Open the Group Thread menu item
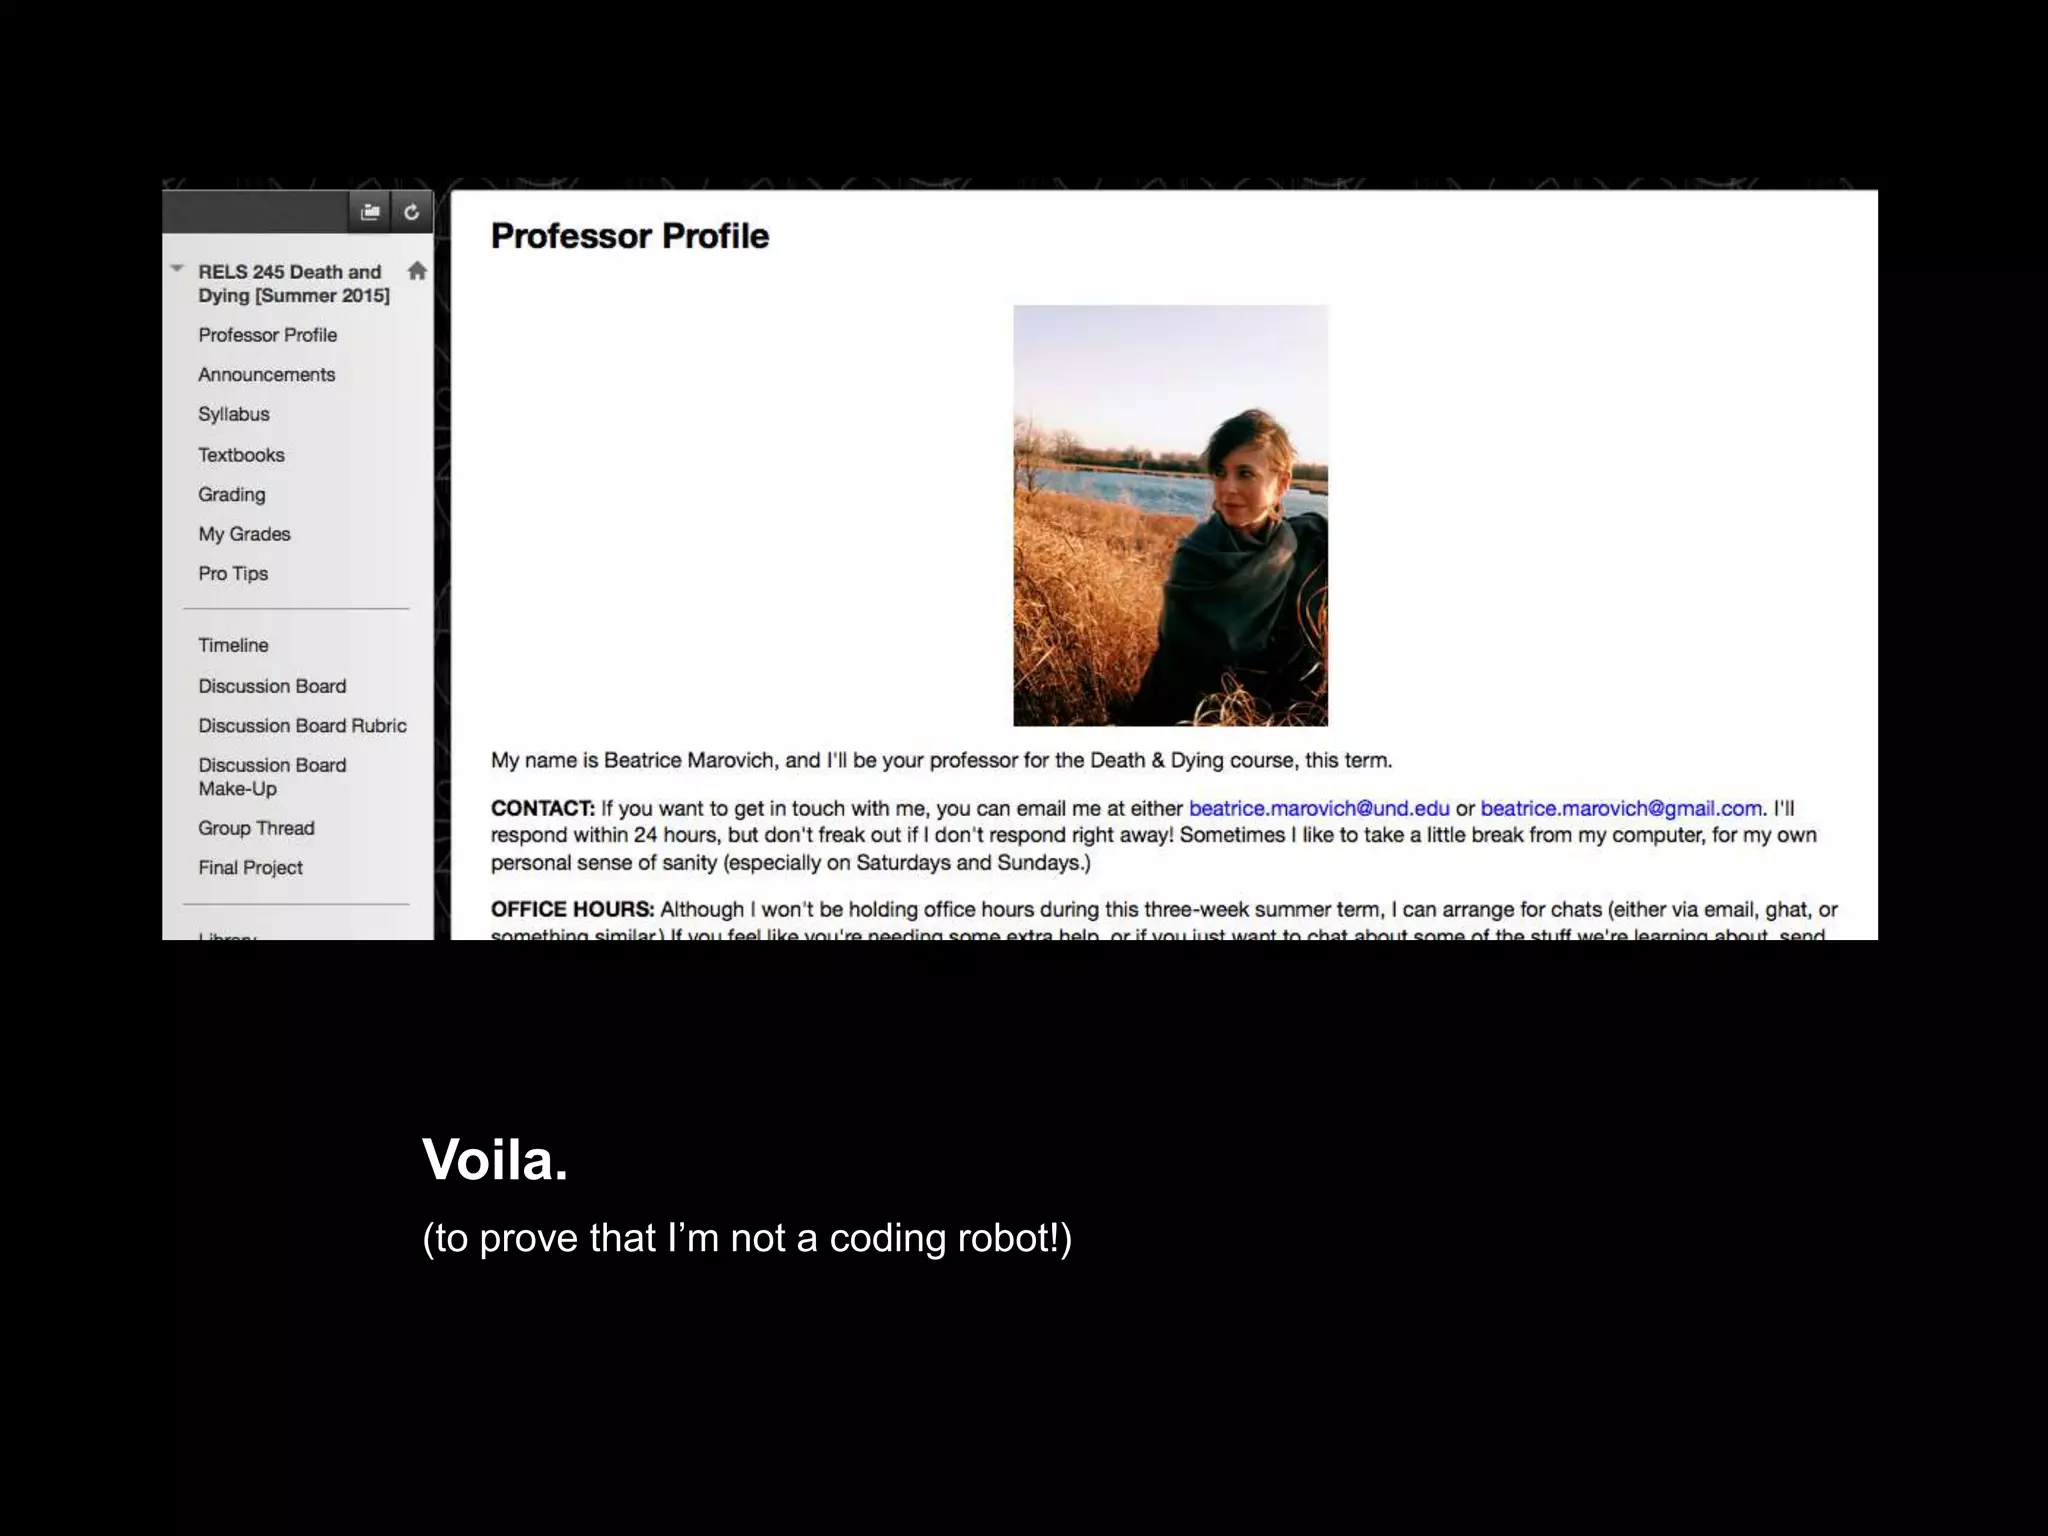 pos(256,828)
